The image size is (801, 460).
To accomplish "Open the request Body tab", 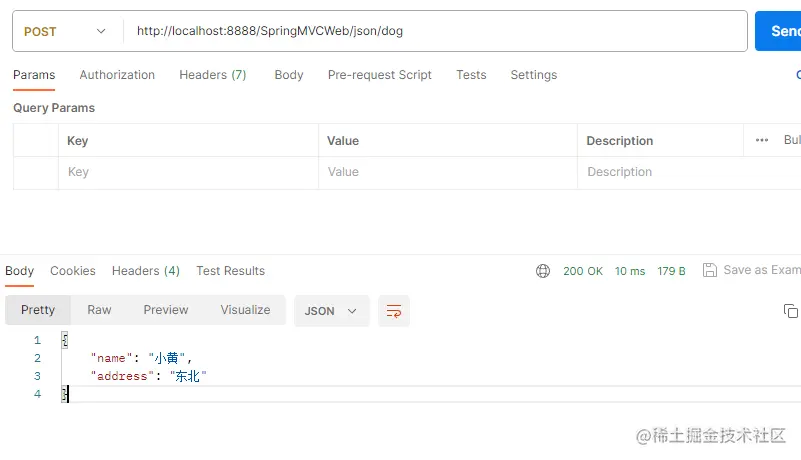I will click(289, 75).
